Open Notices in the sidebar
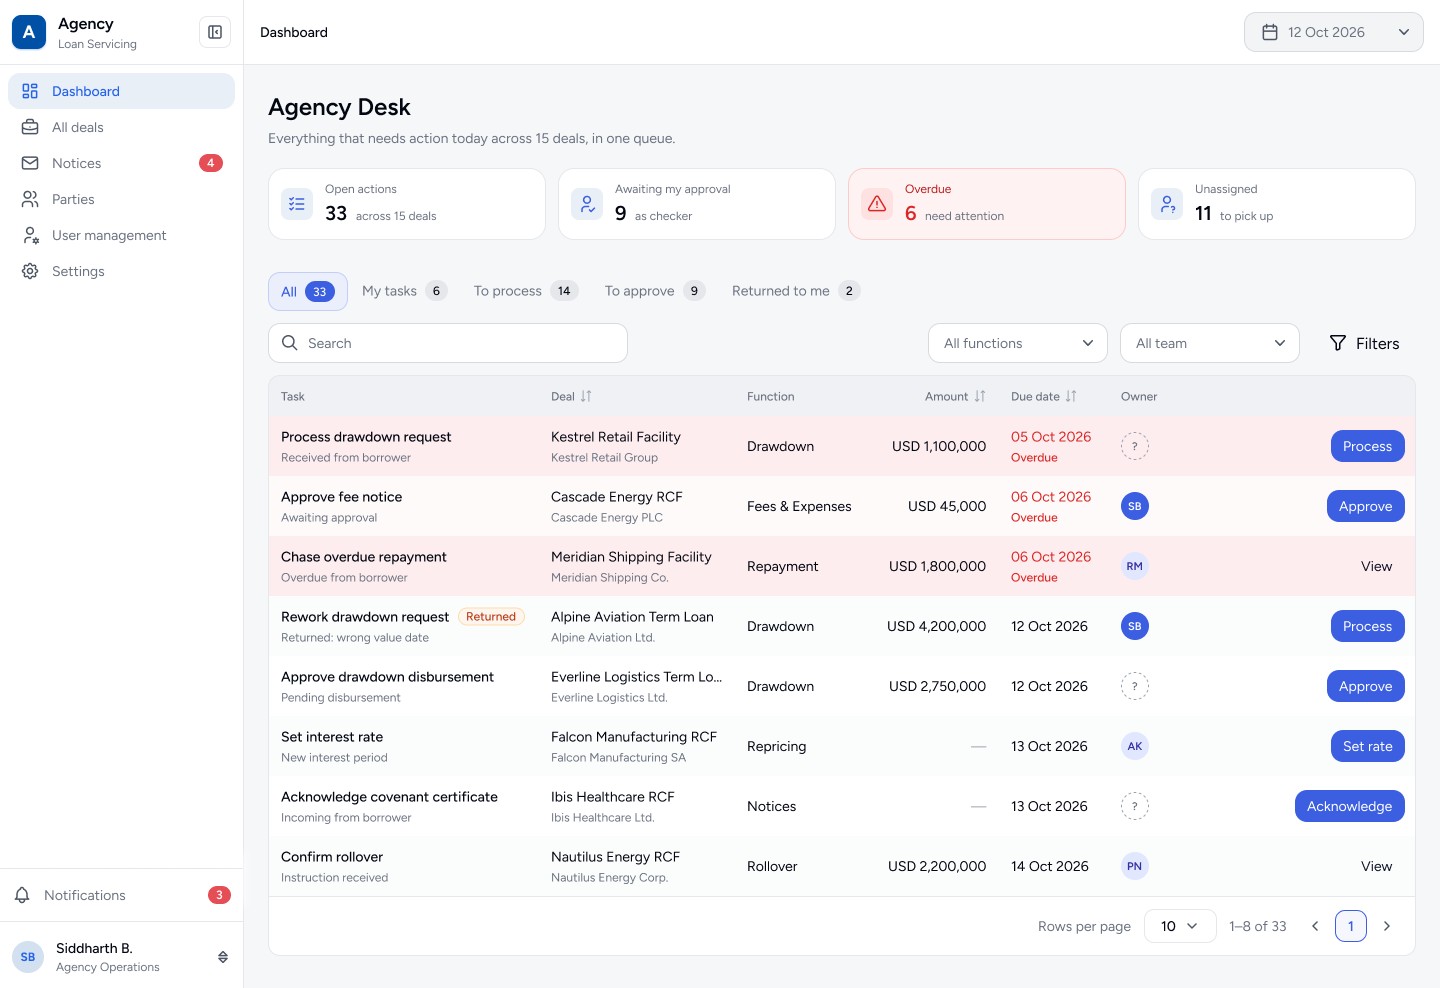1440x988 pixels. 121,163
